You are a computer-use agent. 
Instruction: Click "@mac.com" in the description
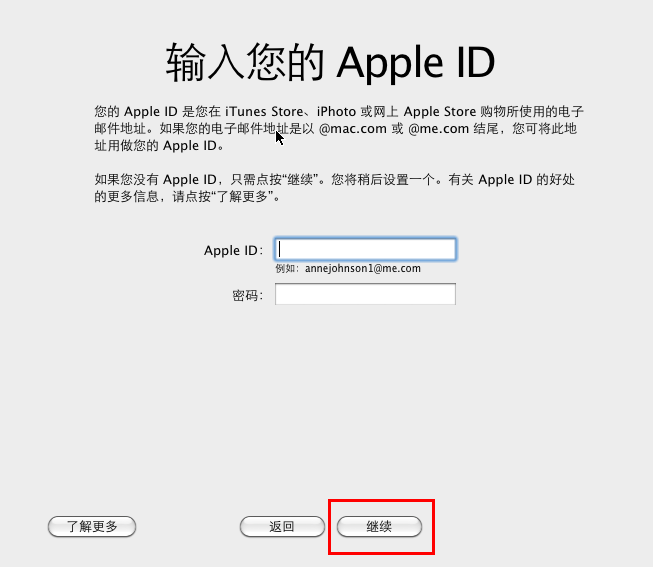pyautogui.click(x=353, y=129)
